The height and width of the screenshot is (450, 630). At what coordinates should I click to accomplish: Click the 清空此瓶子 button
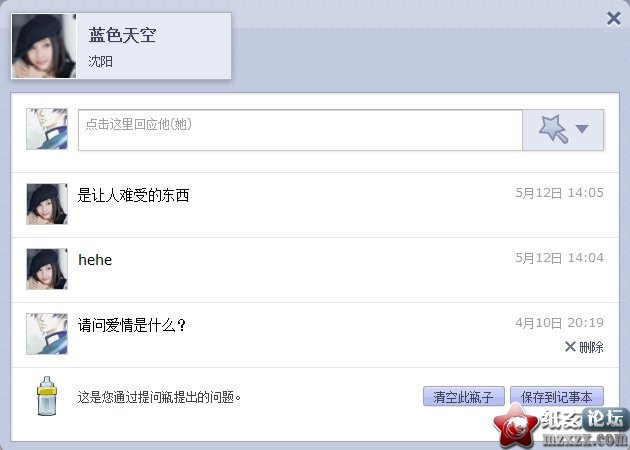coord(464,397)
